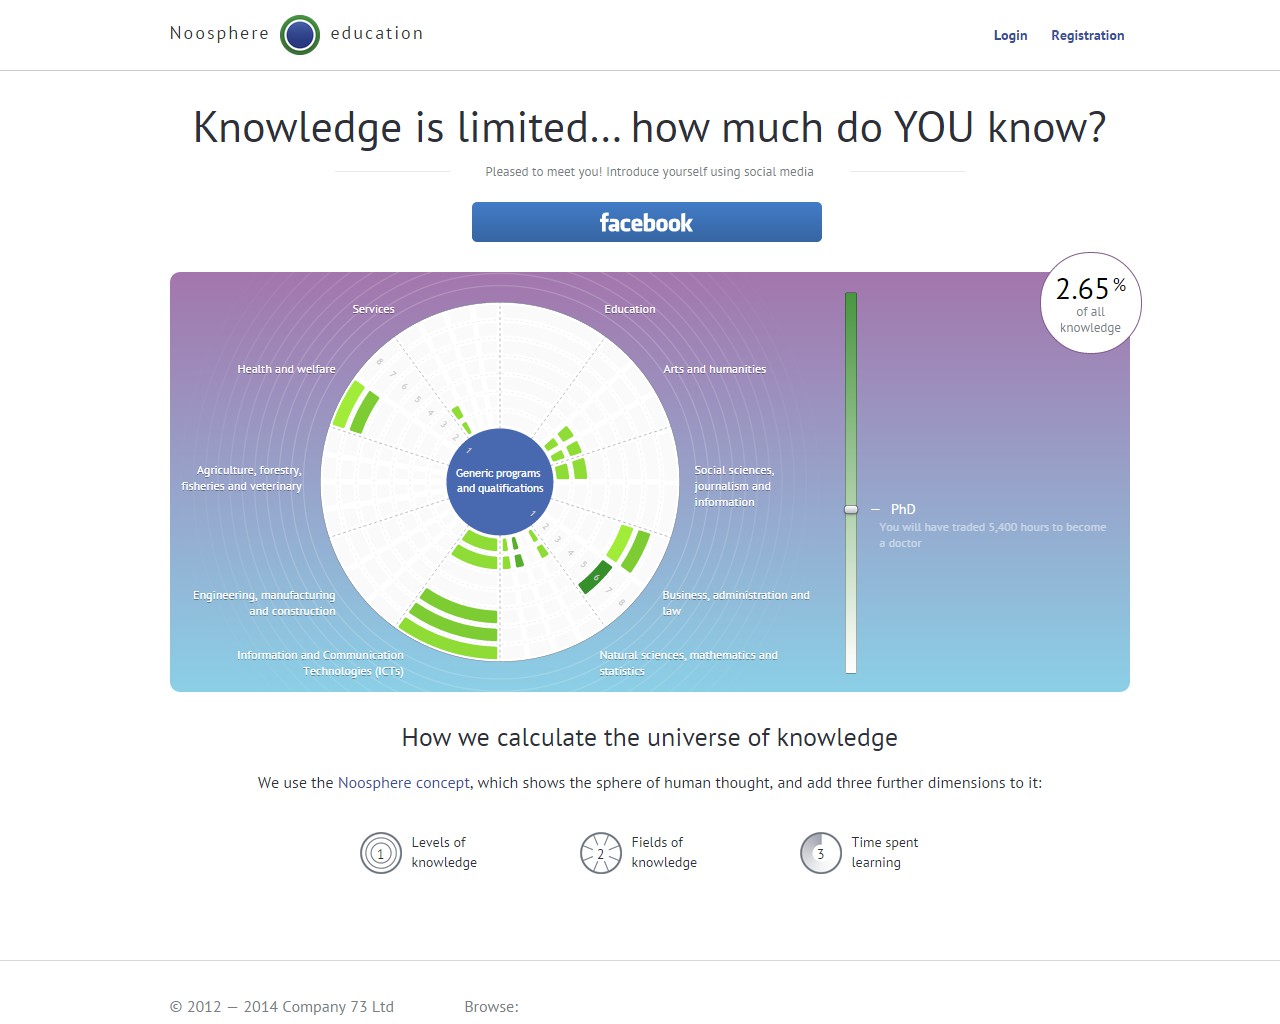Click the 2.65% of all knowledge badge
Viewport: 1280px width, 1024px height.
tap(1091, 303)
